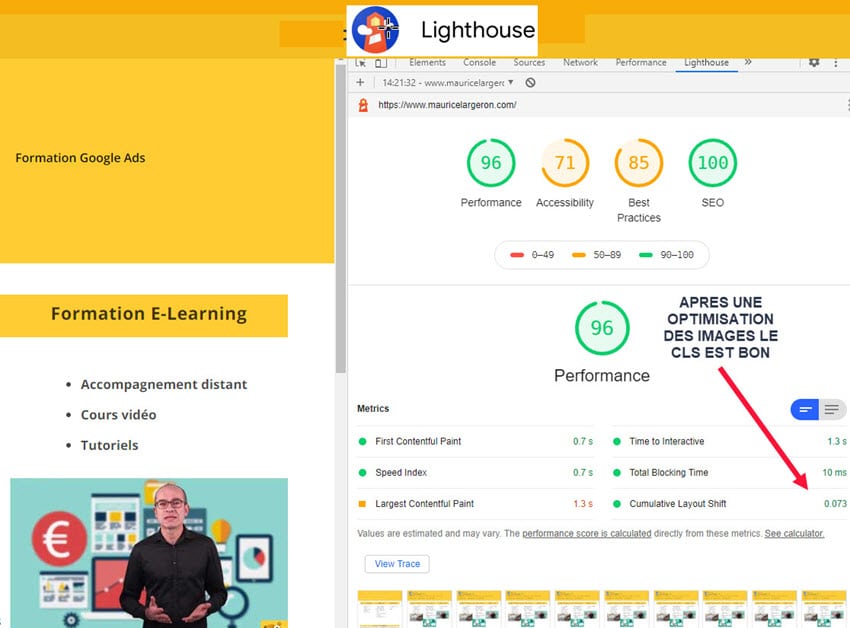This screenshot has height=628, width=850.
Task: Click the Accessibility 71 score gauge
Action: click(x=565, y=163)
